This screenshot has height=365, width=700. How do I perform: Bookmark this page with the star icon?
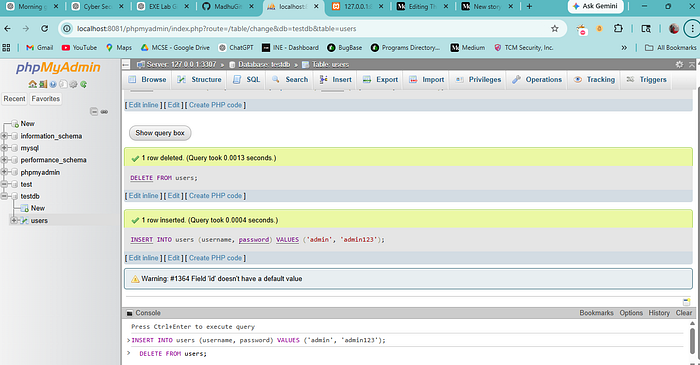[x=554, y=29]
